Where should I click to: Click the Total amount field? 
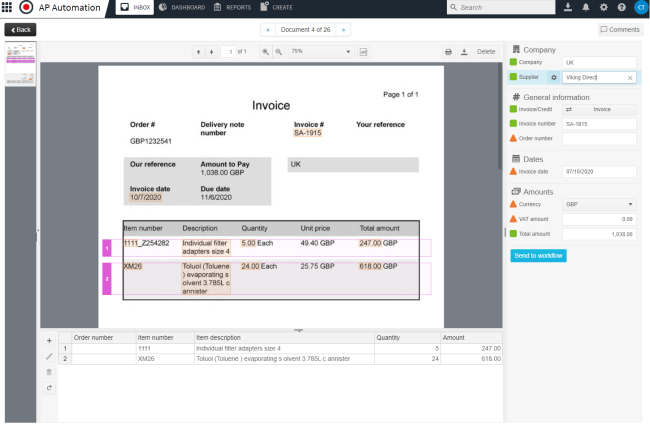[x=599, y=234]
